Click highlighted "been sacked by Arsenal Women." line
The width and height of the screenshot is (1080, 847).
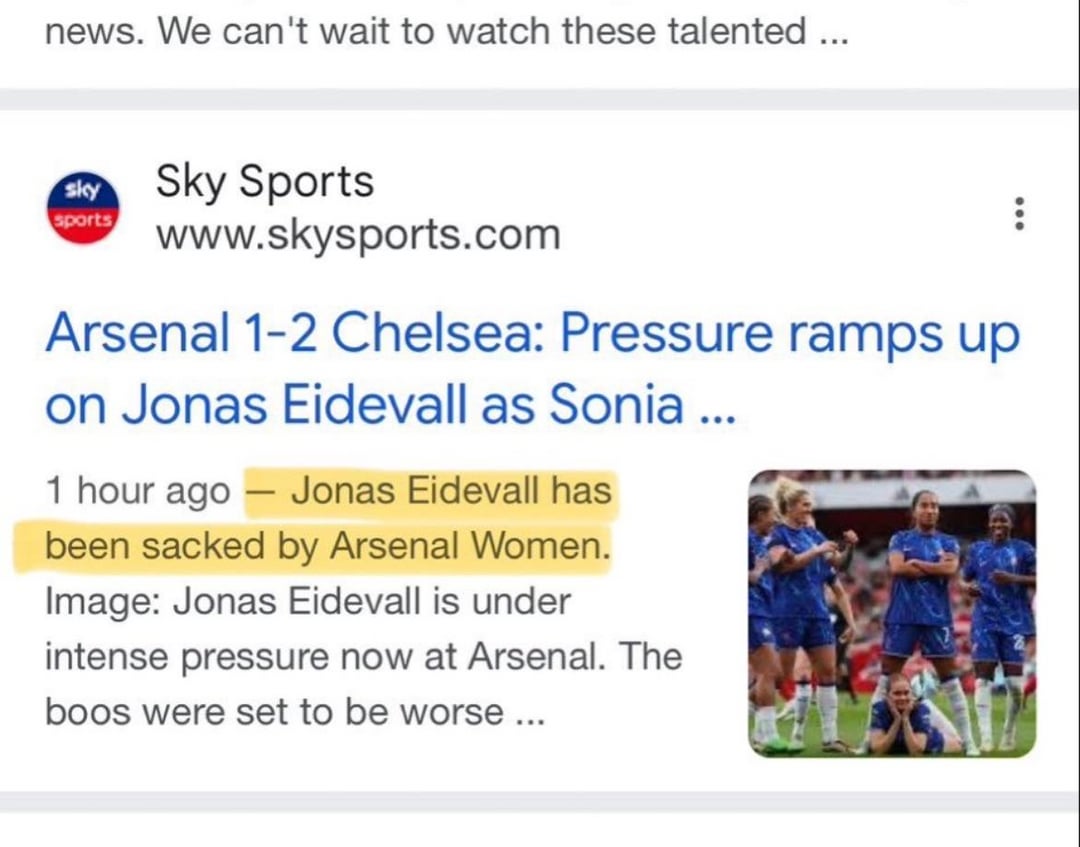[327, 547]
